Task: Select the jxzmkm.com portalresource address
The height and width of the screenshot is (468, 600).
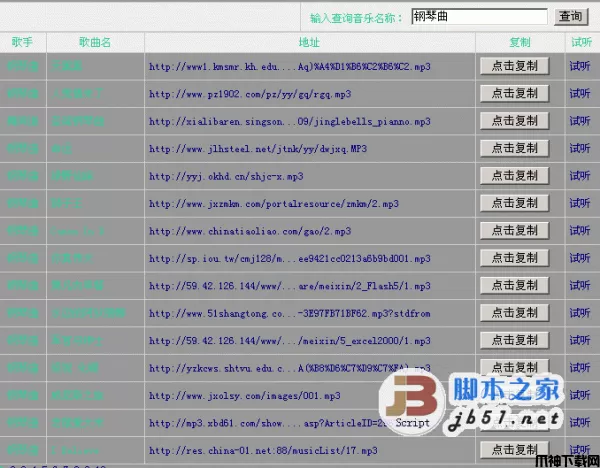Action: [x=274, y=204]
